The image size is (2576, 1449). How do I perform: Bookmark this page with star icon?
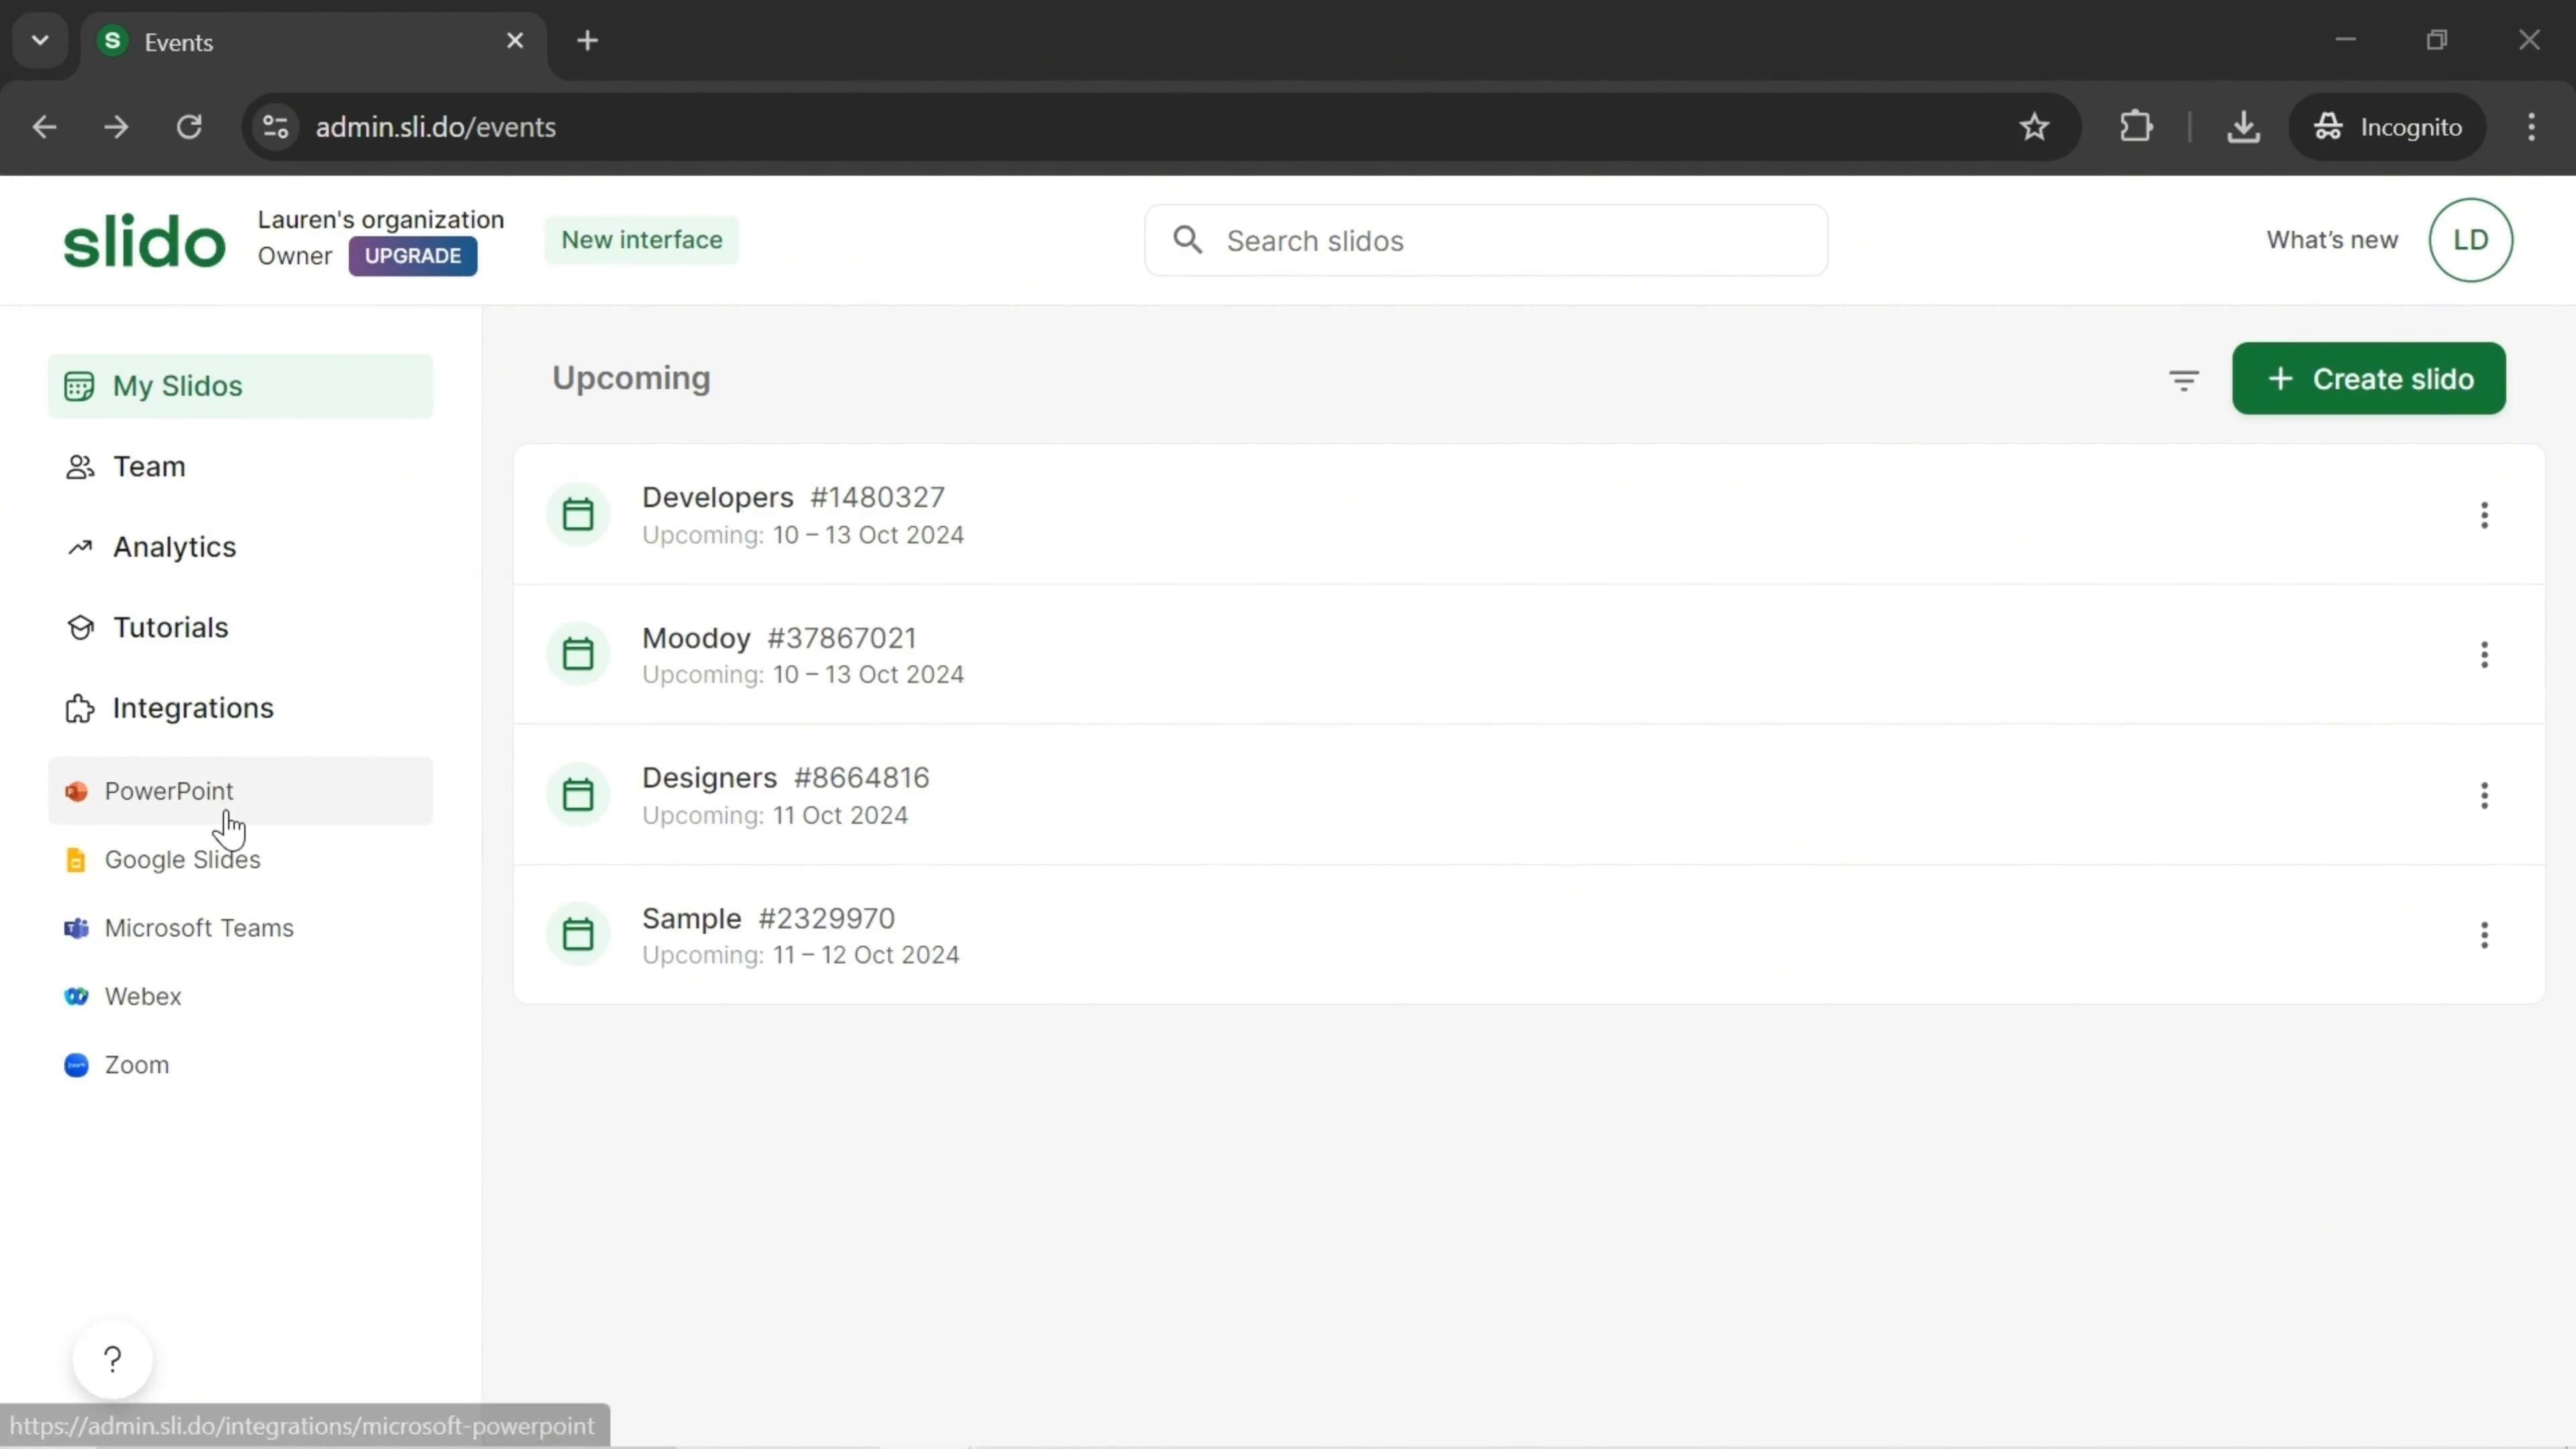pyautogui.click(x=2034, y=127)
